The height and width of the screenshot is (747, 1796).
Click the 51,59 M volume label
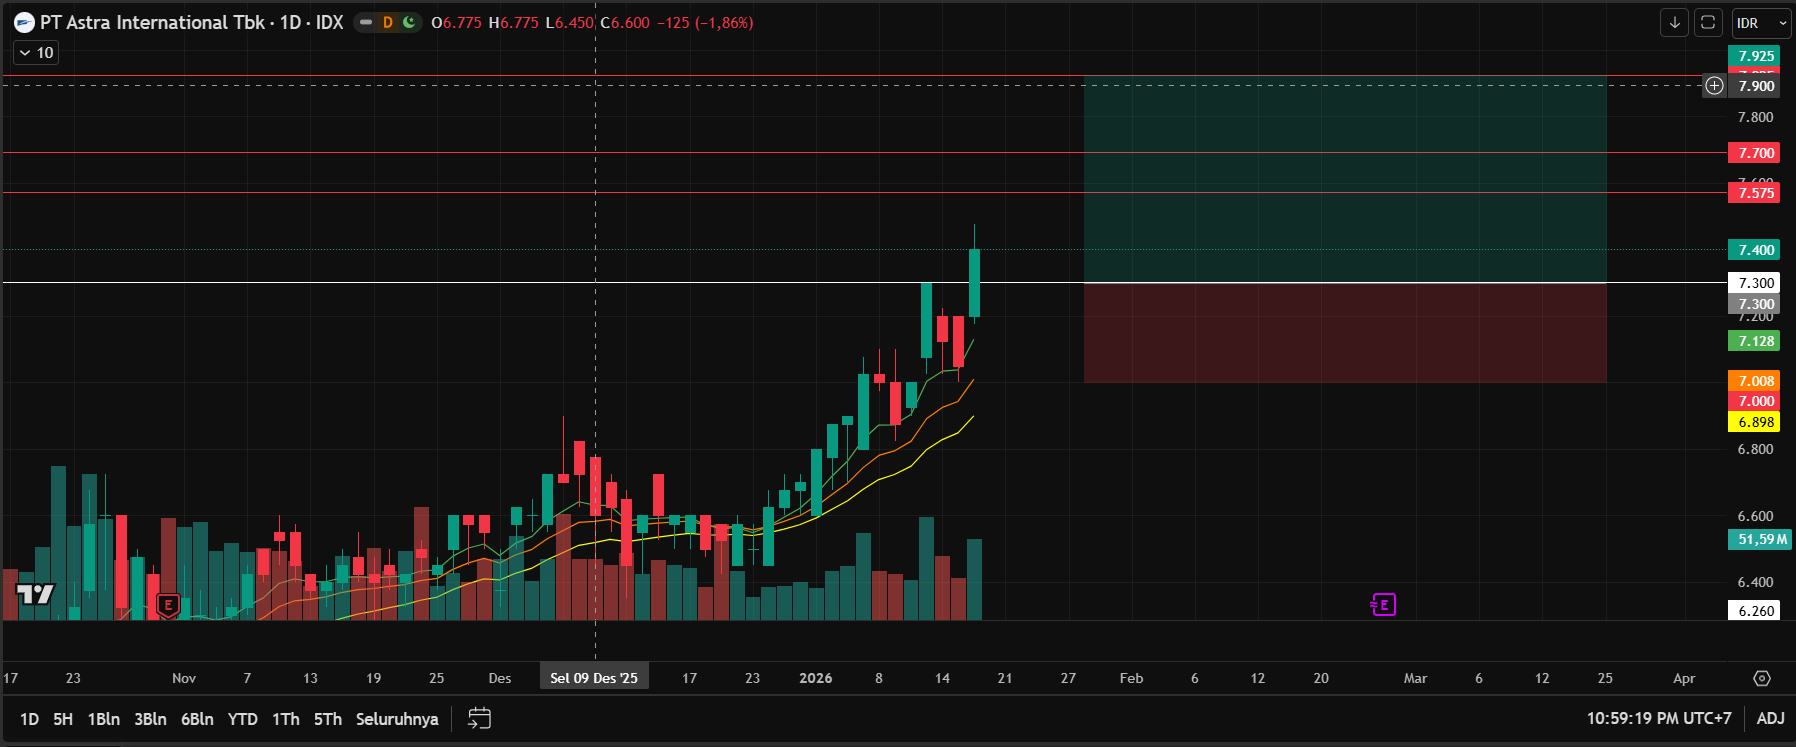click(1760, 539)
